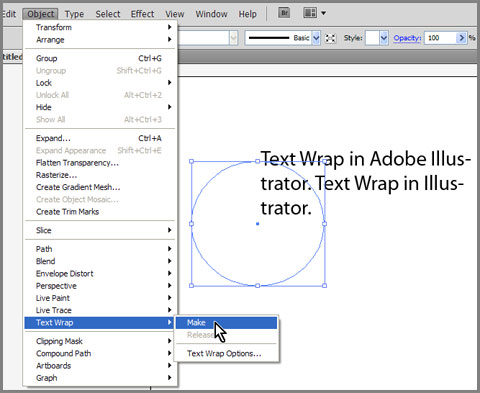Open the Opacity panel link
This screenshot has height=393, width=480.
(x=407, y=38)
